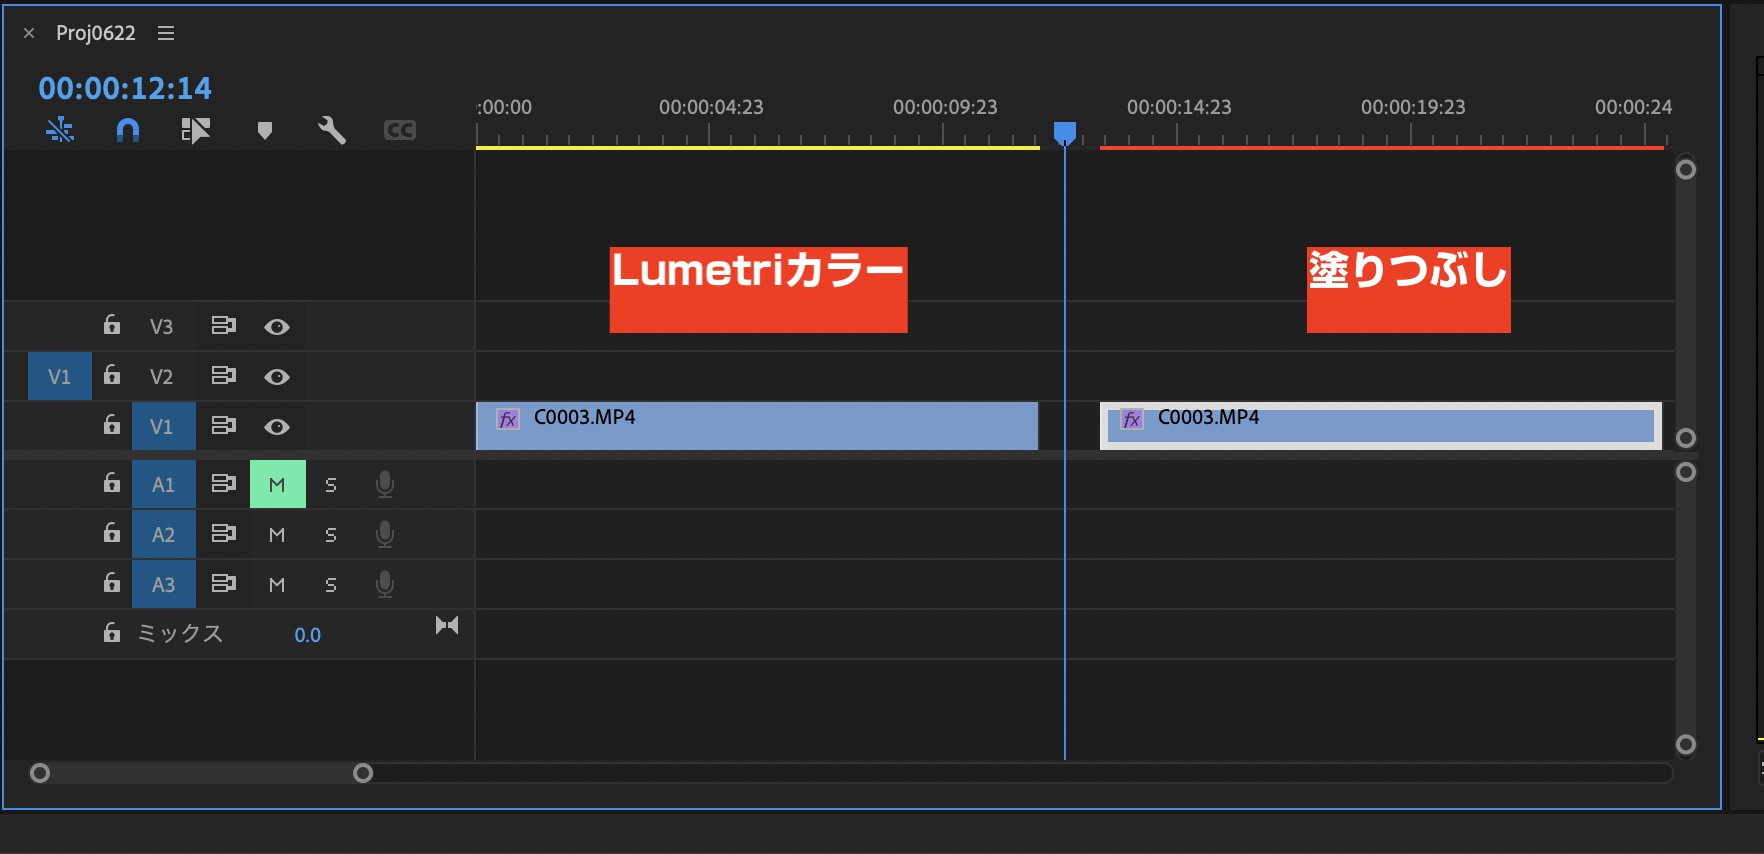Target the V3 track header

[x=161, y=327]
